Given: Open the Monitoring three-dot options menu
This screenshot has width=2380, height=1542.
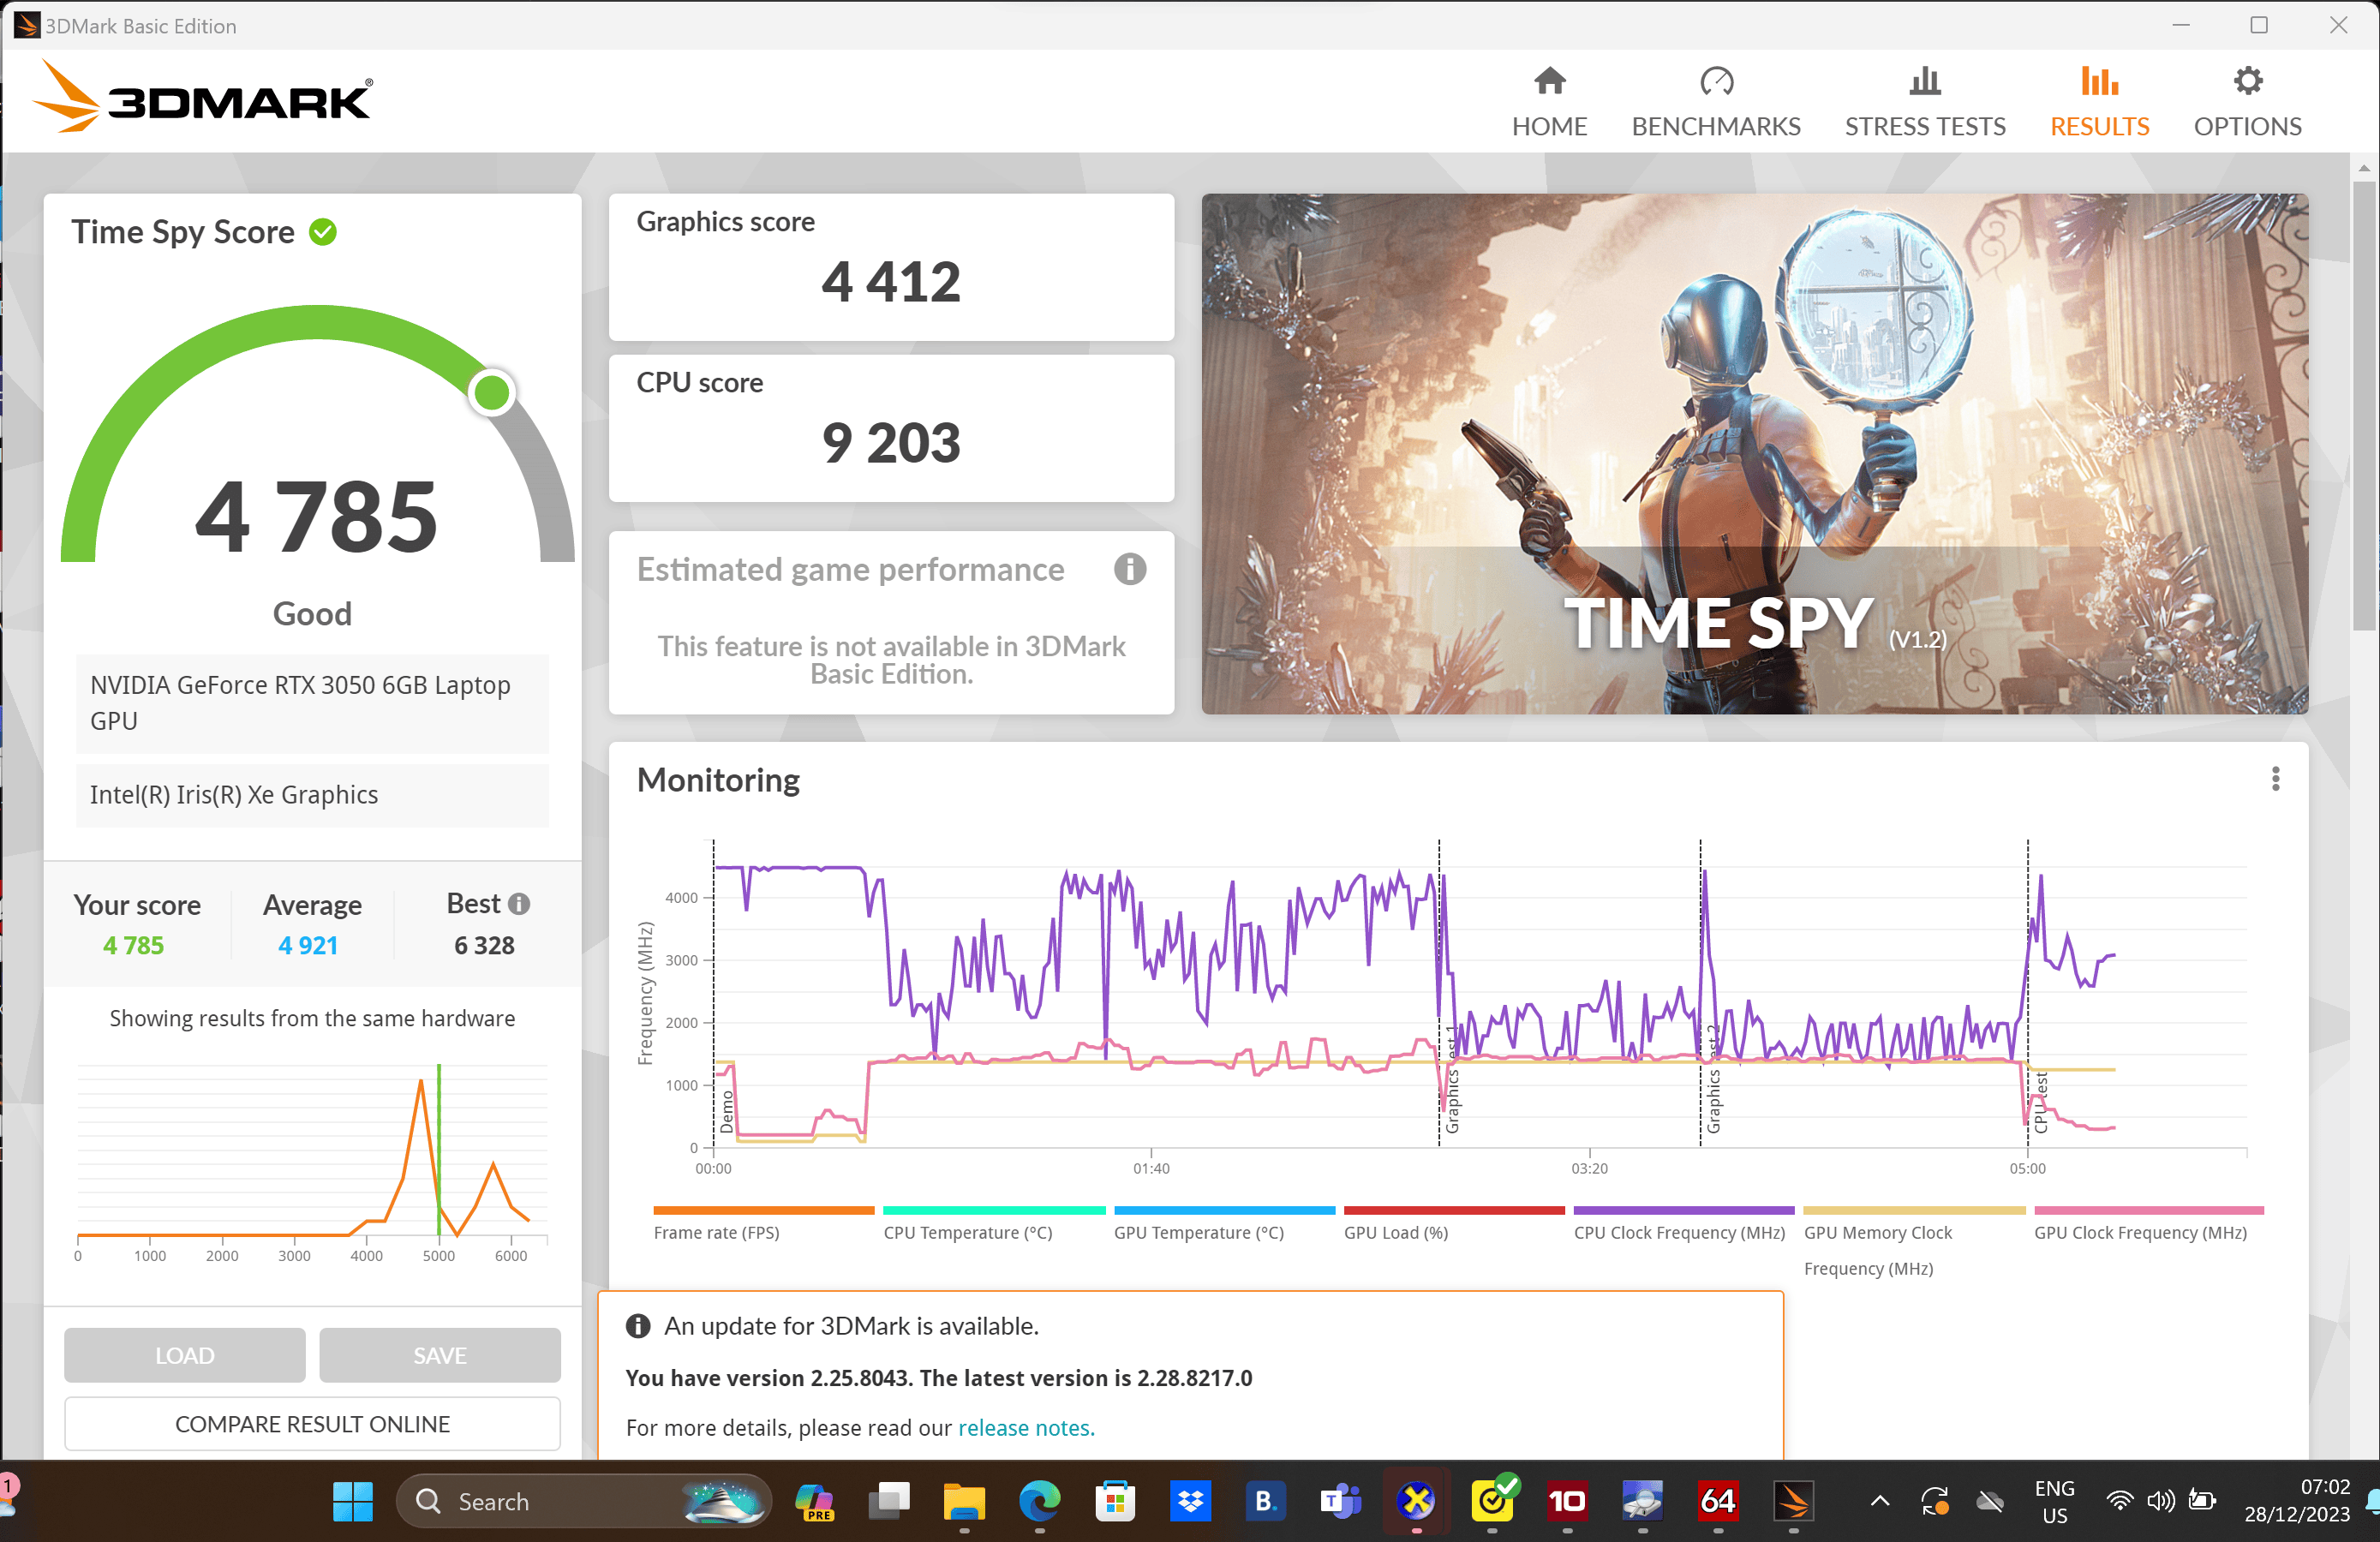Looking at the screenshot, I should point(2275,779).
